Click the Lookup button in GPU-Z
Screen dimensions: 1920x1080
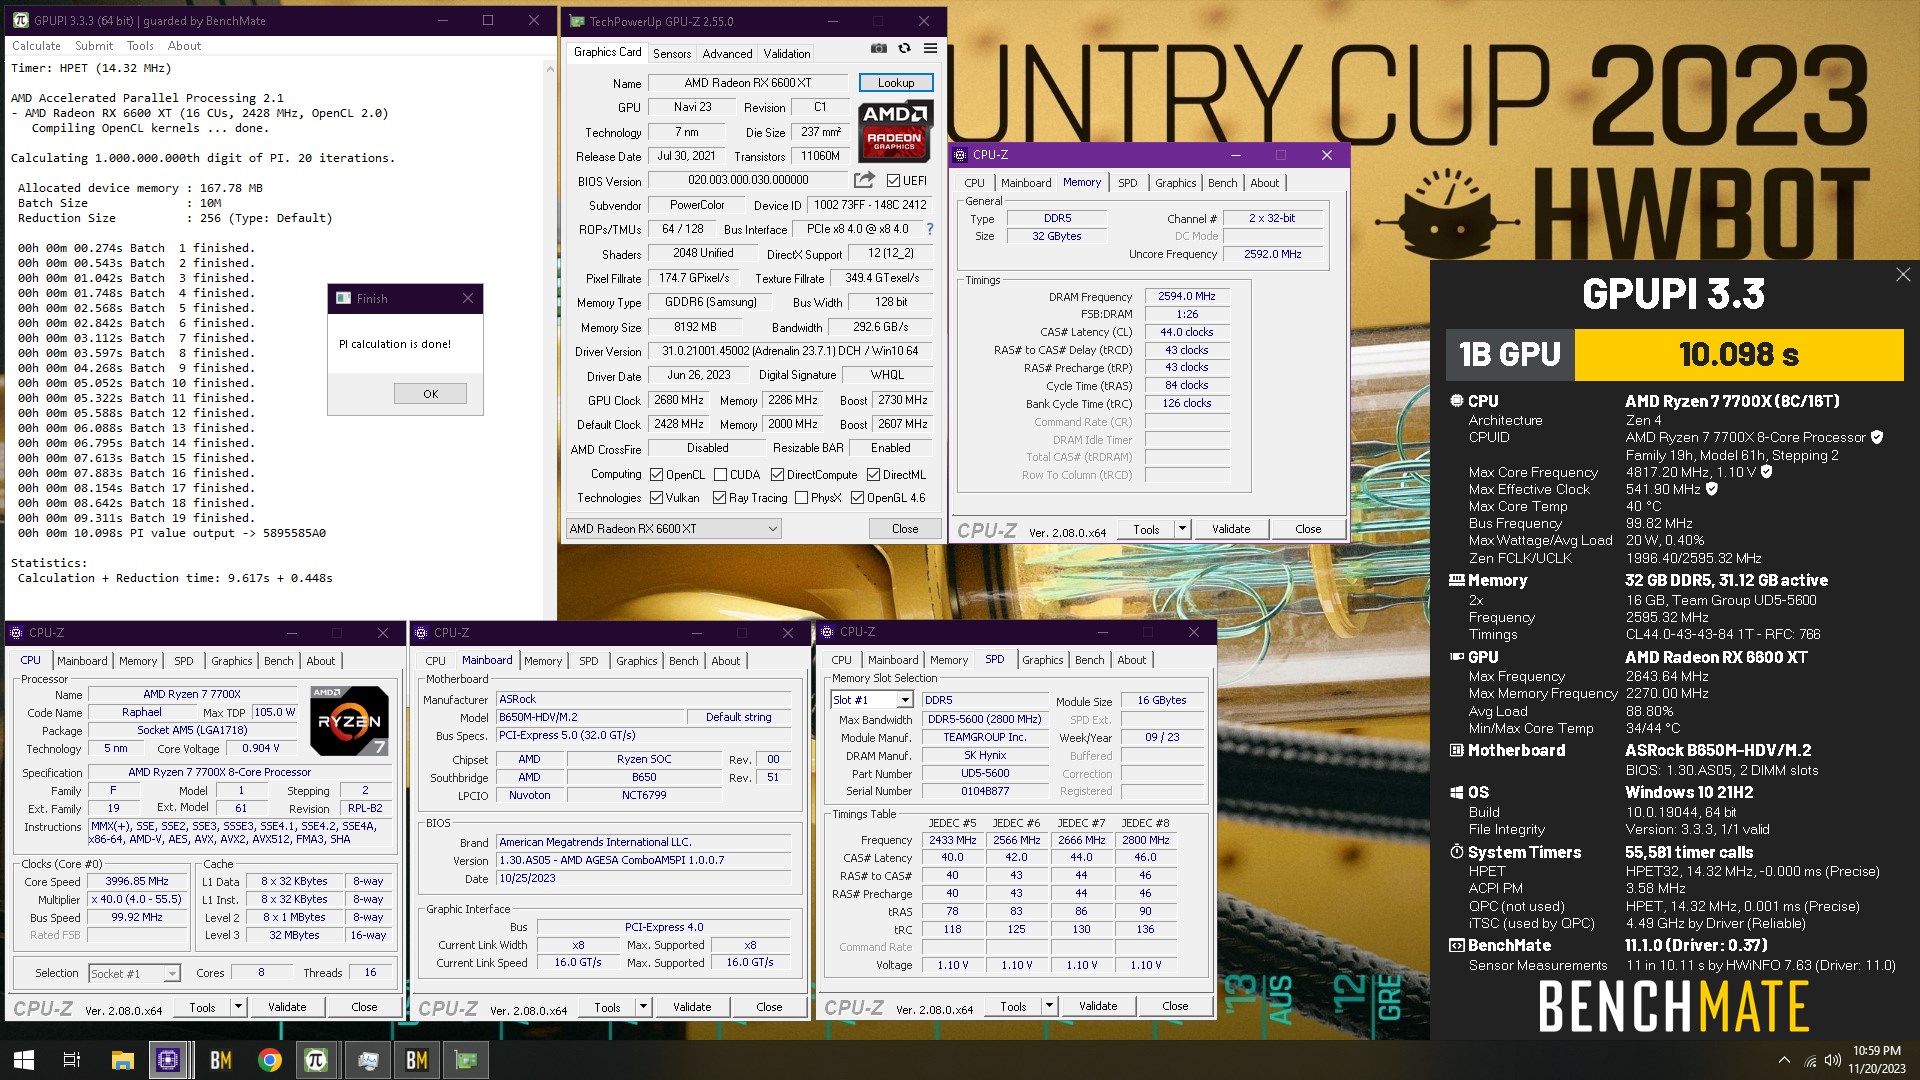(x=896, y=83)
